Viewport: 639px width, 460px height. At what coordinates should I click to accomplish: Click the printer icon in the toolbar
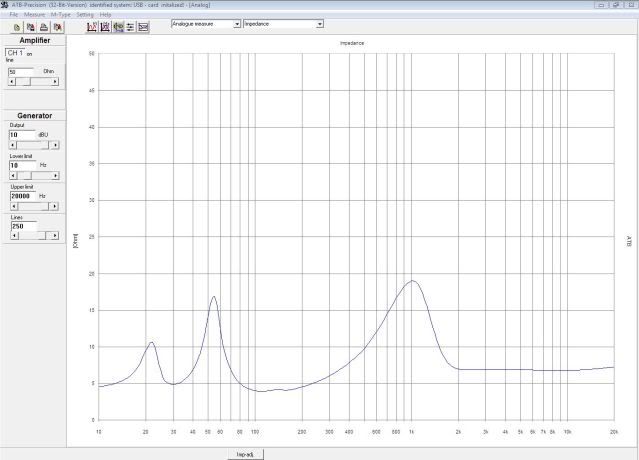(44, 27)
